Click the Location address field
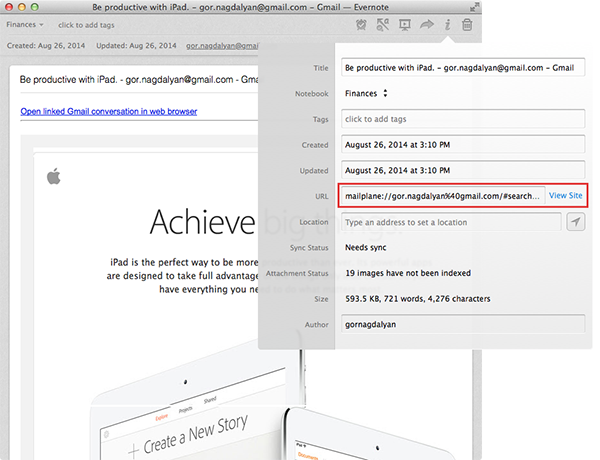 coord(451,222)
